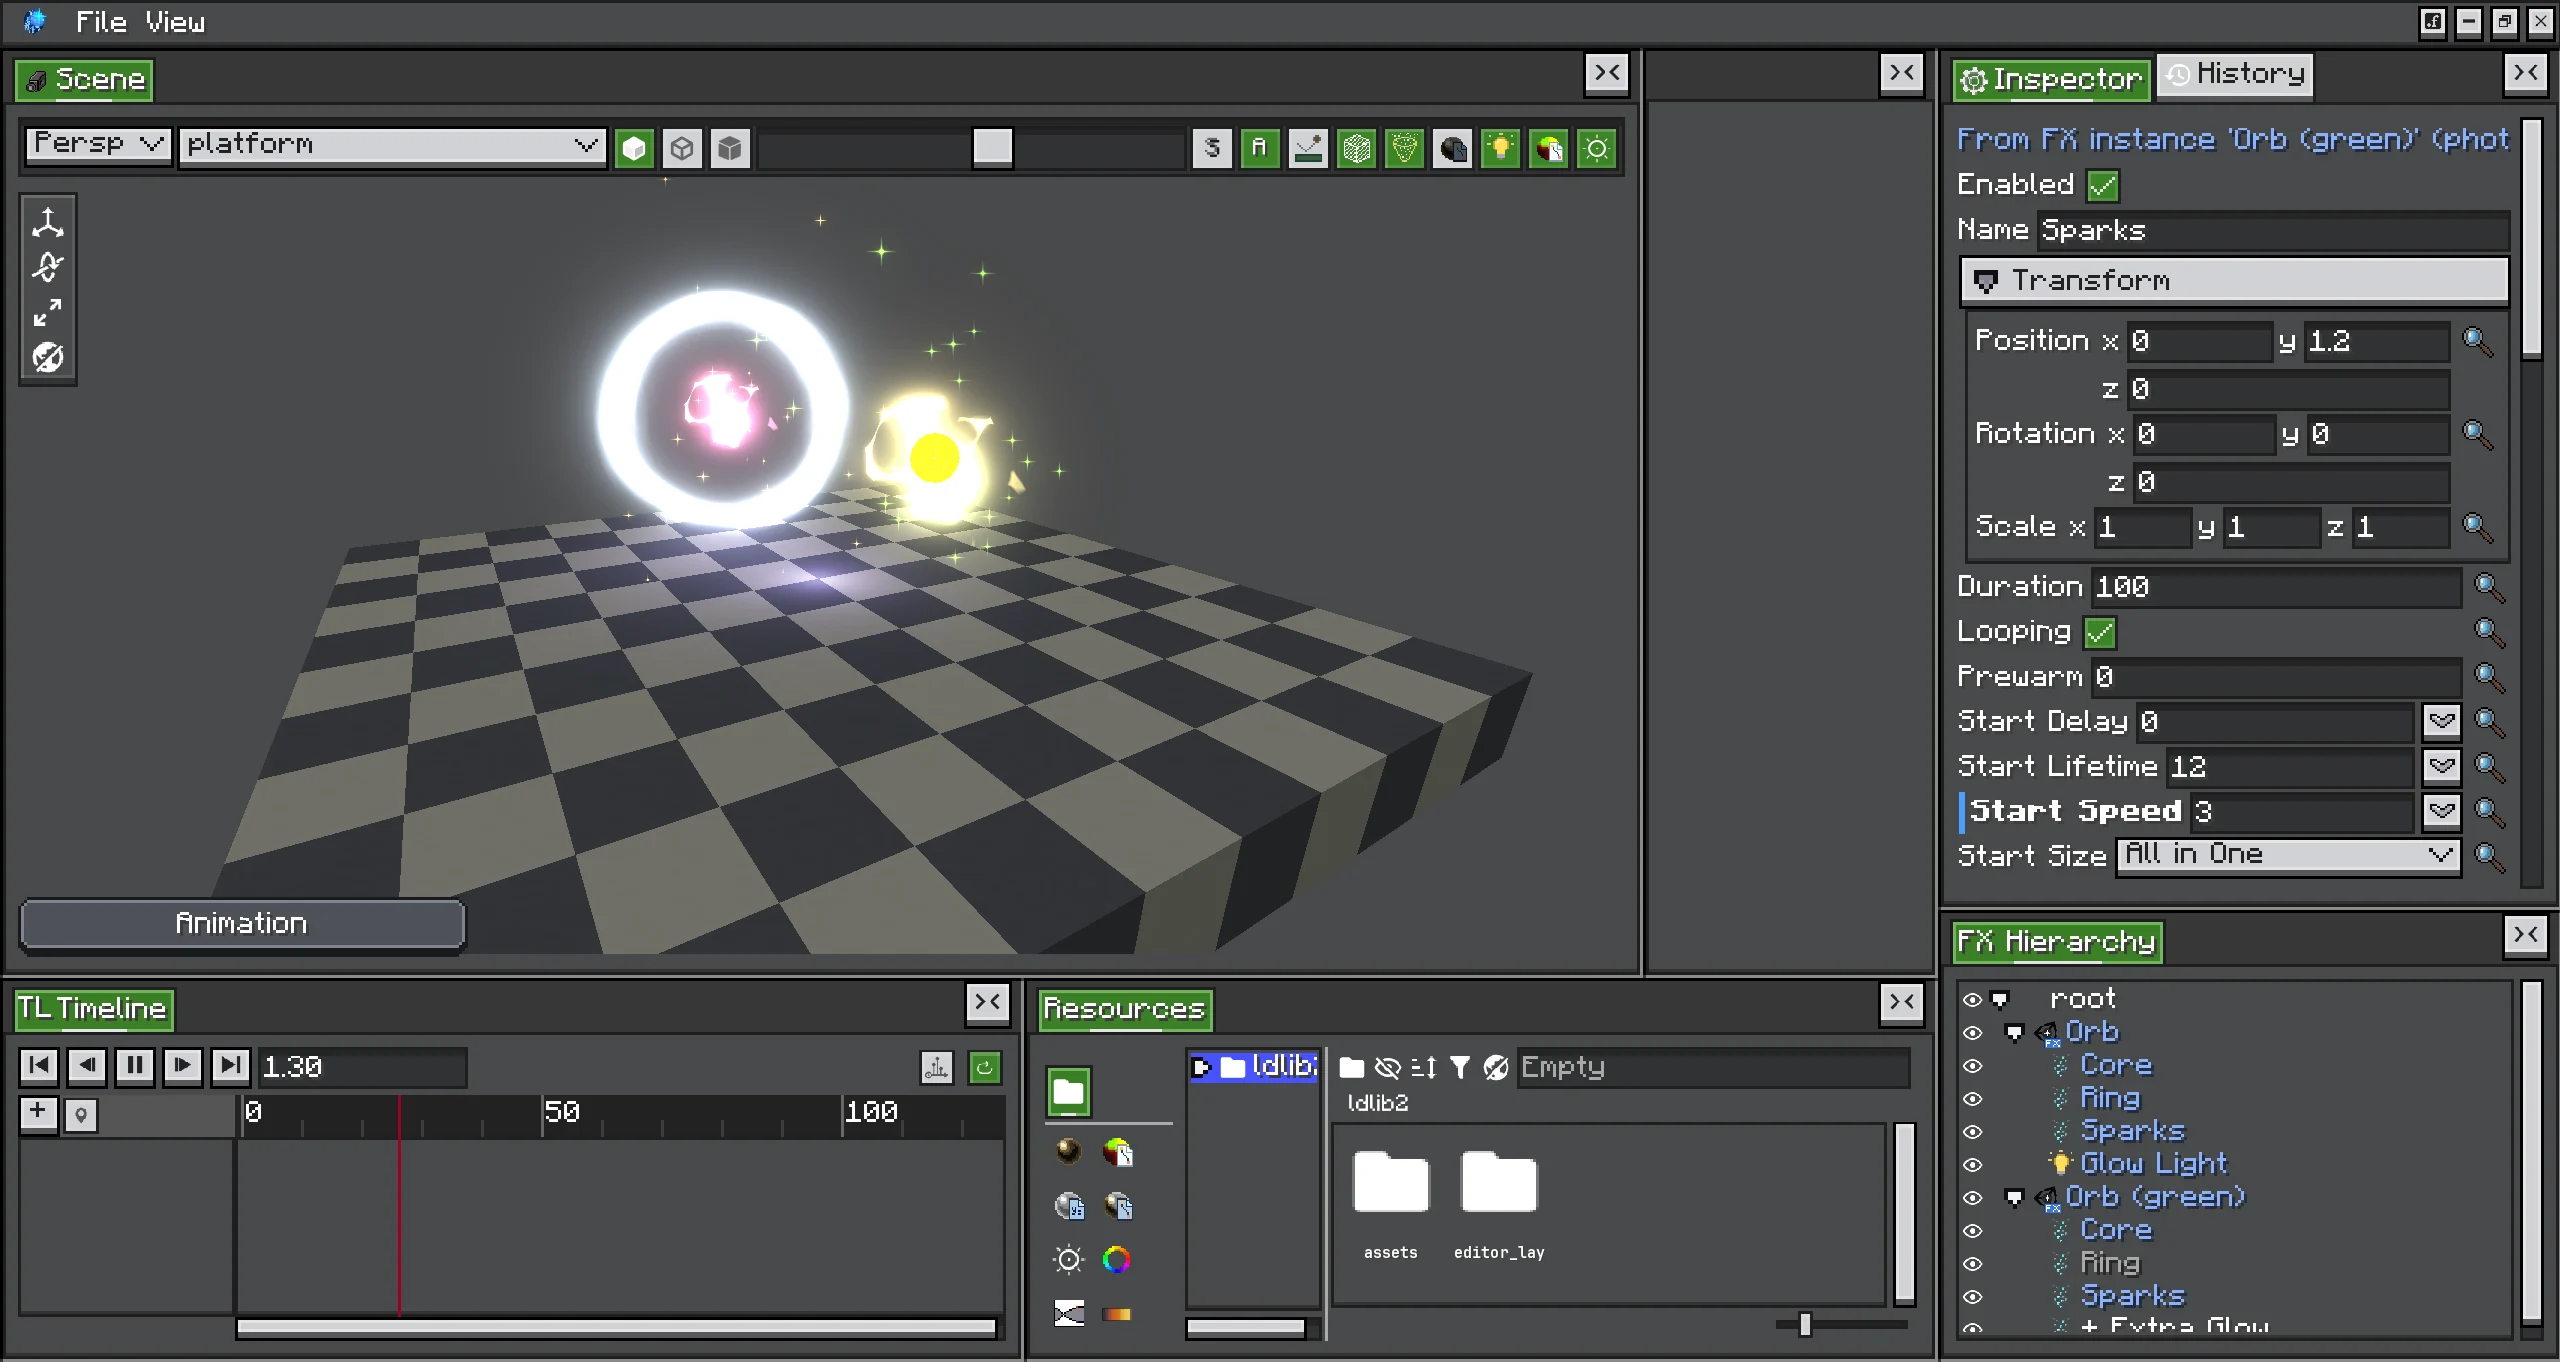
Task: Enable solid shaded cube view mode
Action: tap(634, 148)
